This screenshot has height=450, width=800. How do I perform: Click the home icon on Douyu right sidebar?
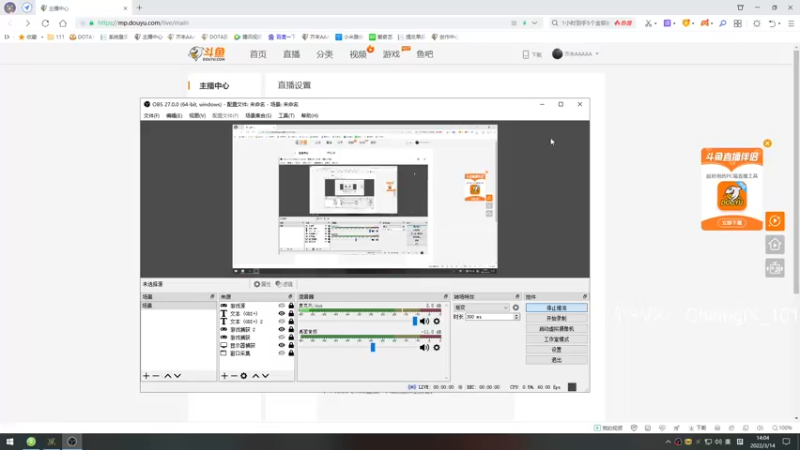tap(774, 245)
